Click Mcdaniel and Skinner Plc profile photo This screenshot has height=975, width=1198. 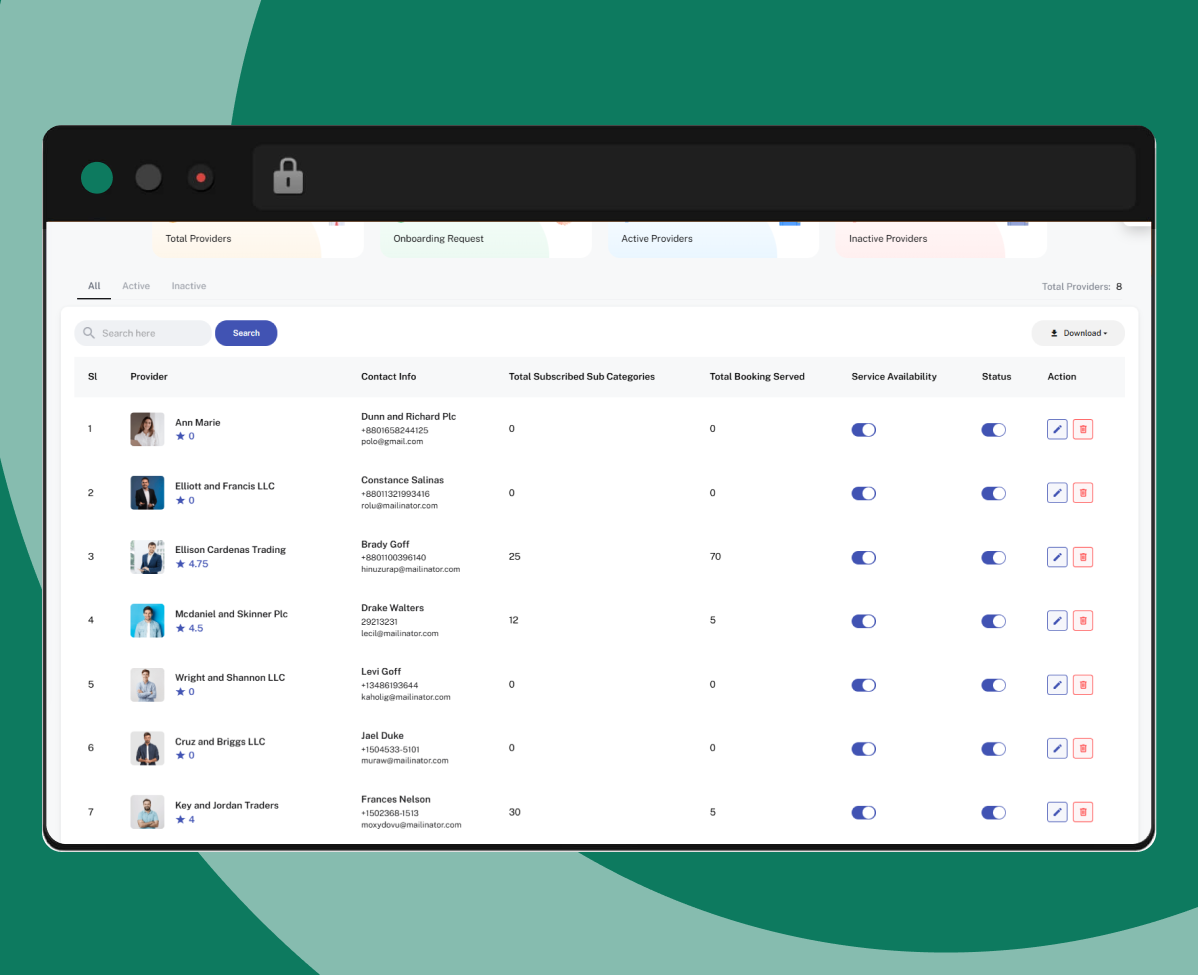point(147,621)
